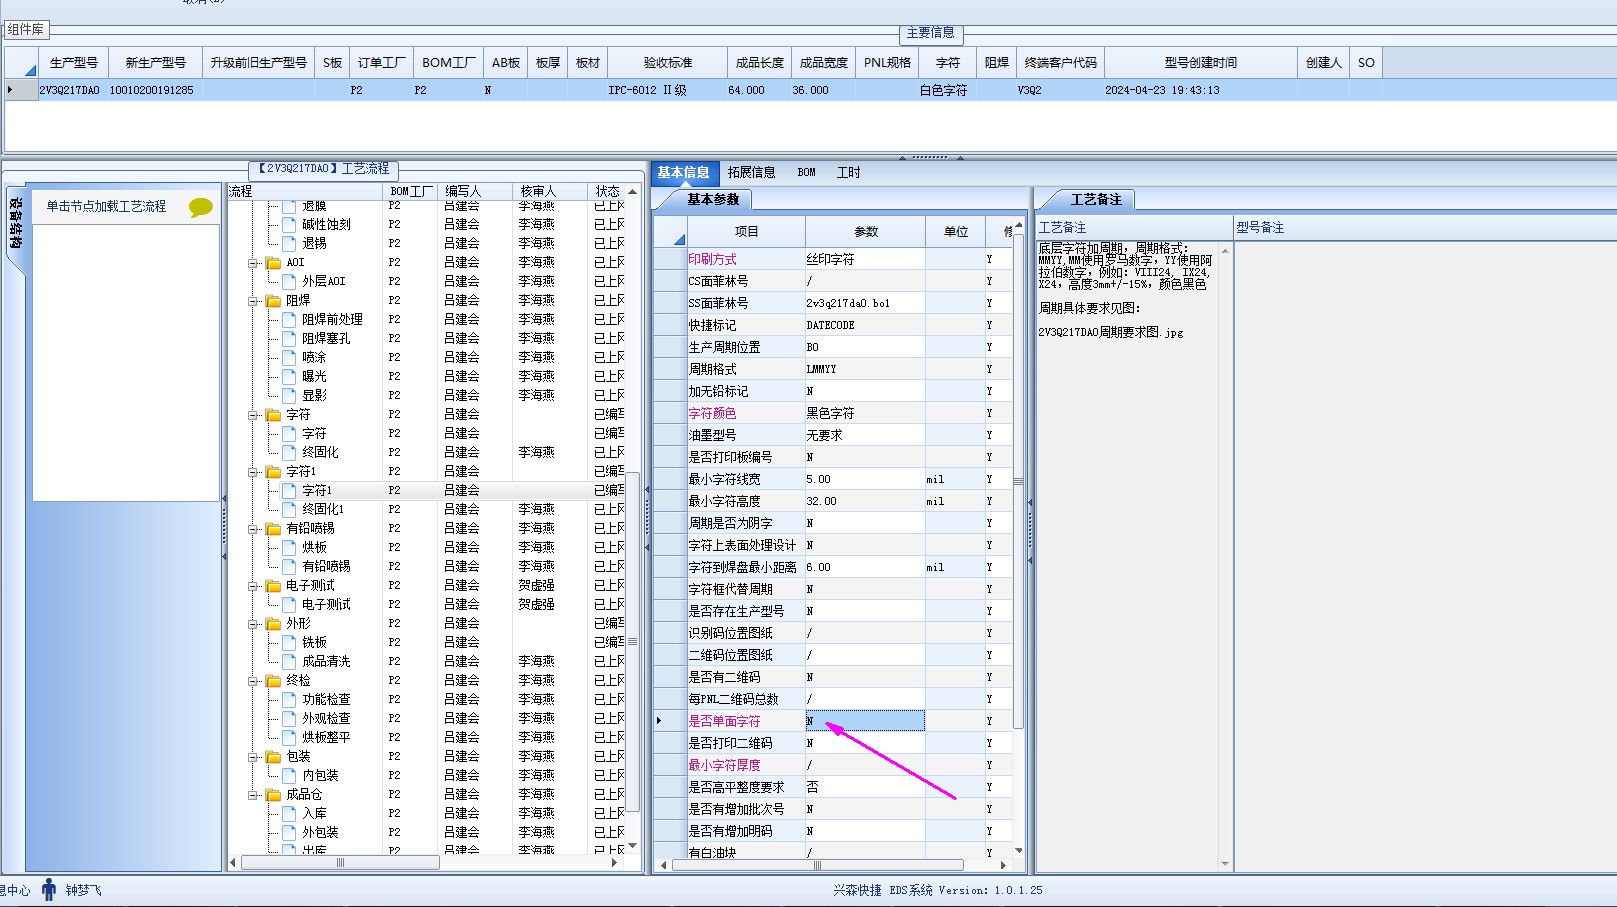Click the 成品仓 folder icon
Image resolution: width=1617 pixels, height=907 pixels.
[x=273, y=795]
